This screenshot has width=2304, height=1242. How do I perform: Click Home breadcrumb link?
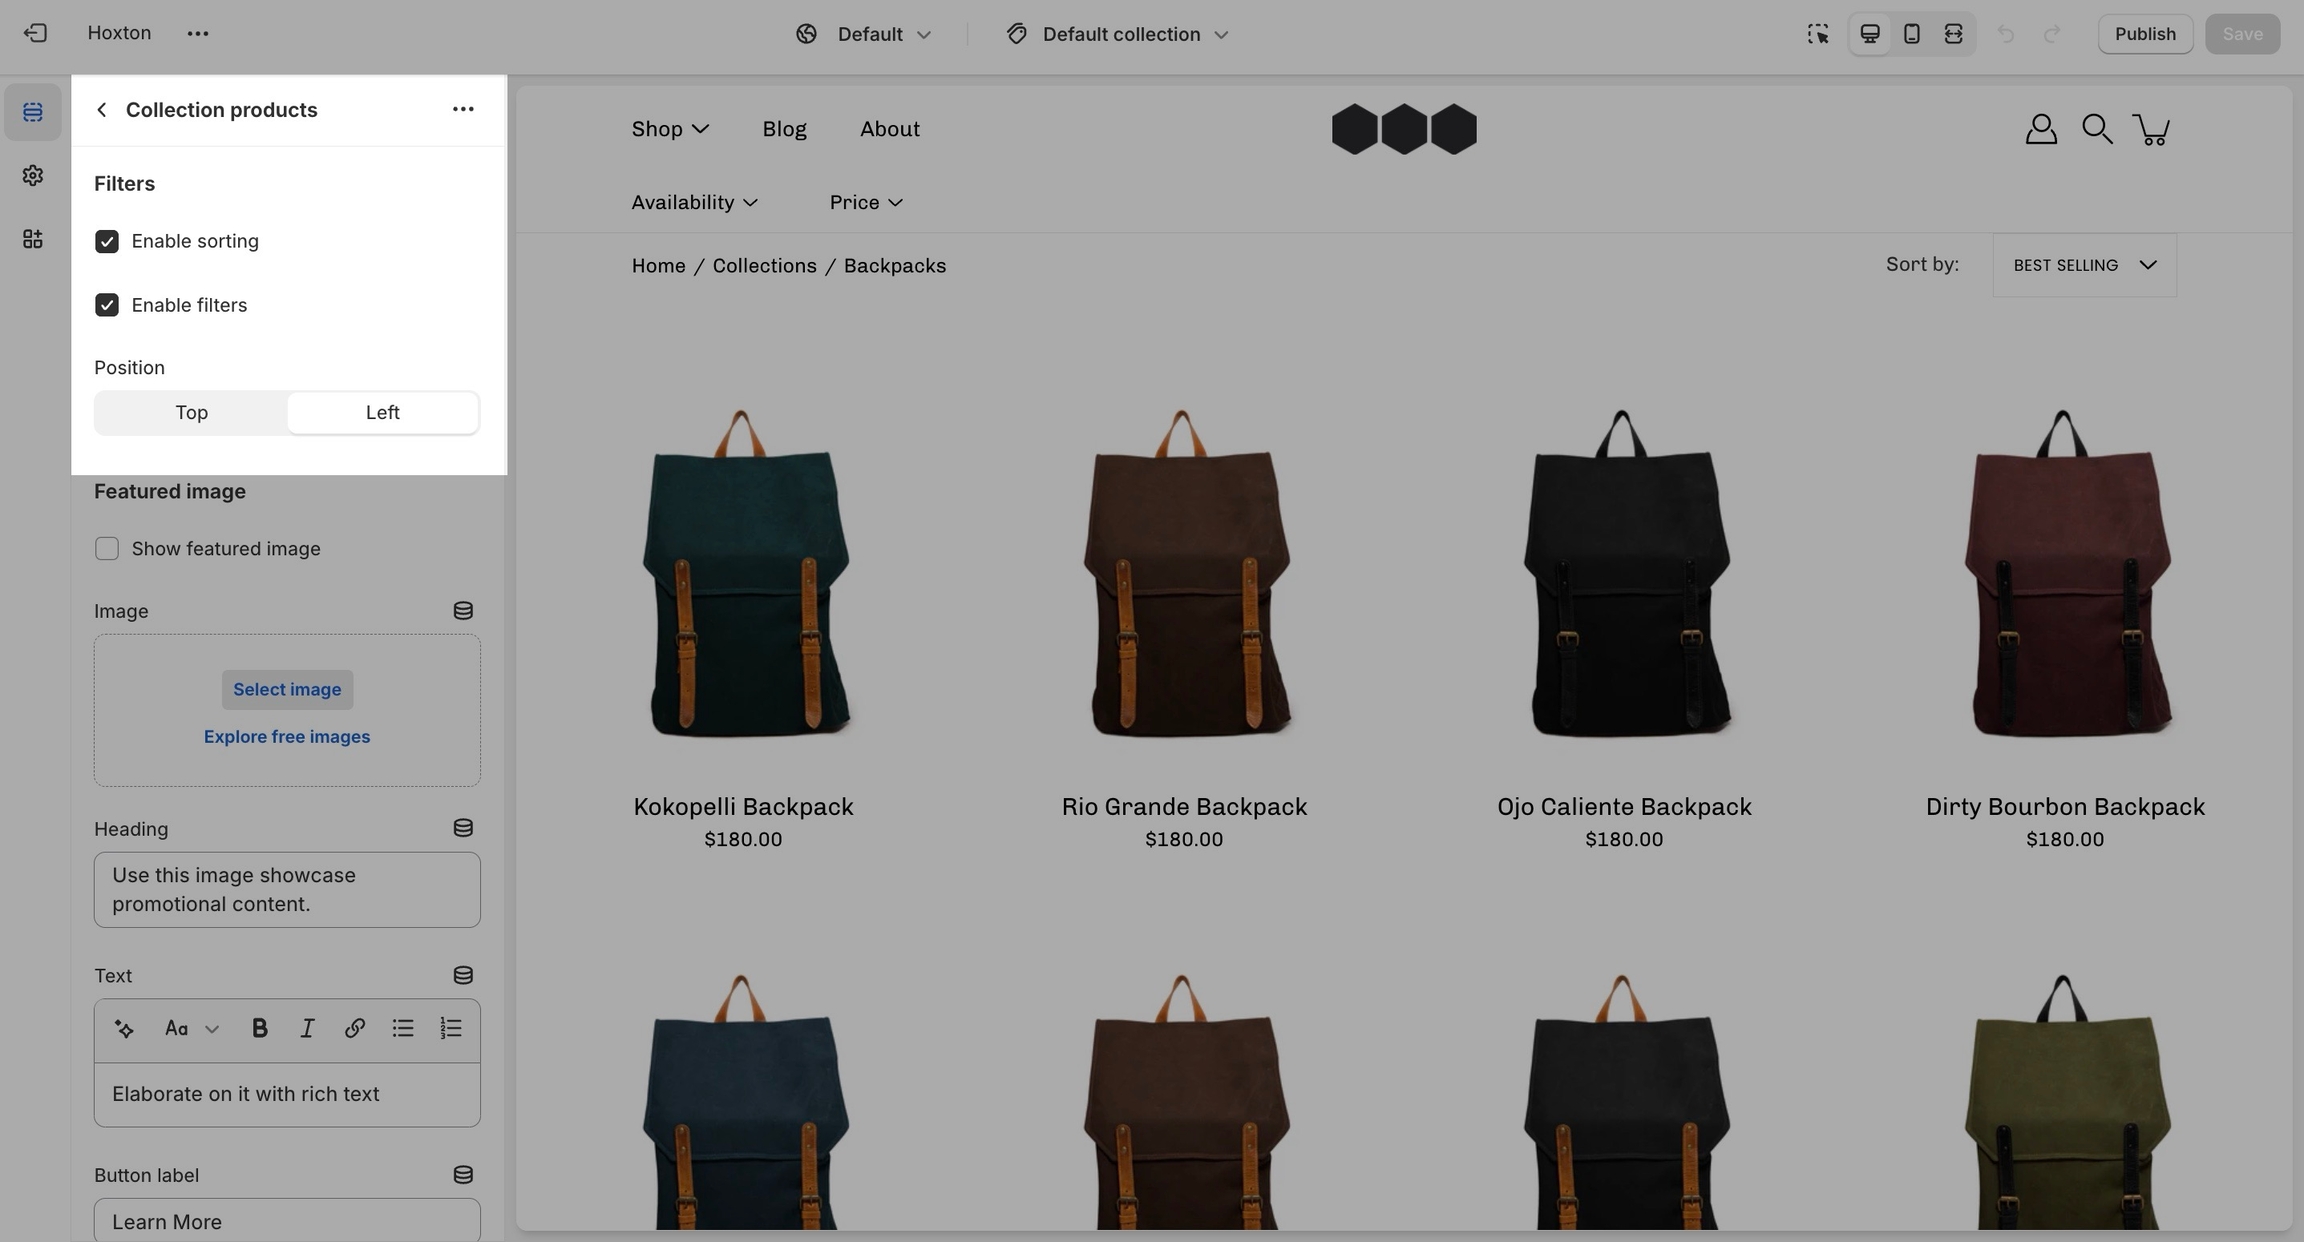[x=658, y=266]
